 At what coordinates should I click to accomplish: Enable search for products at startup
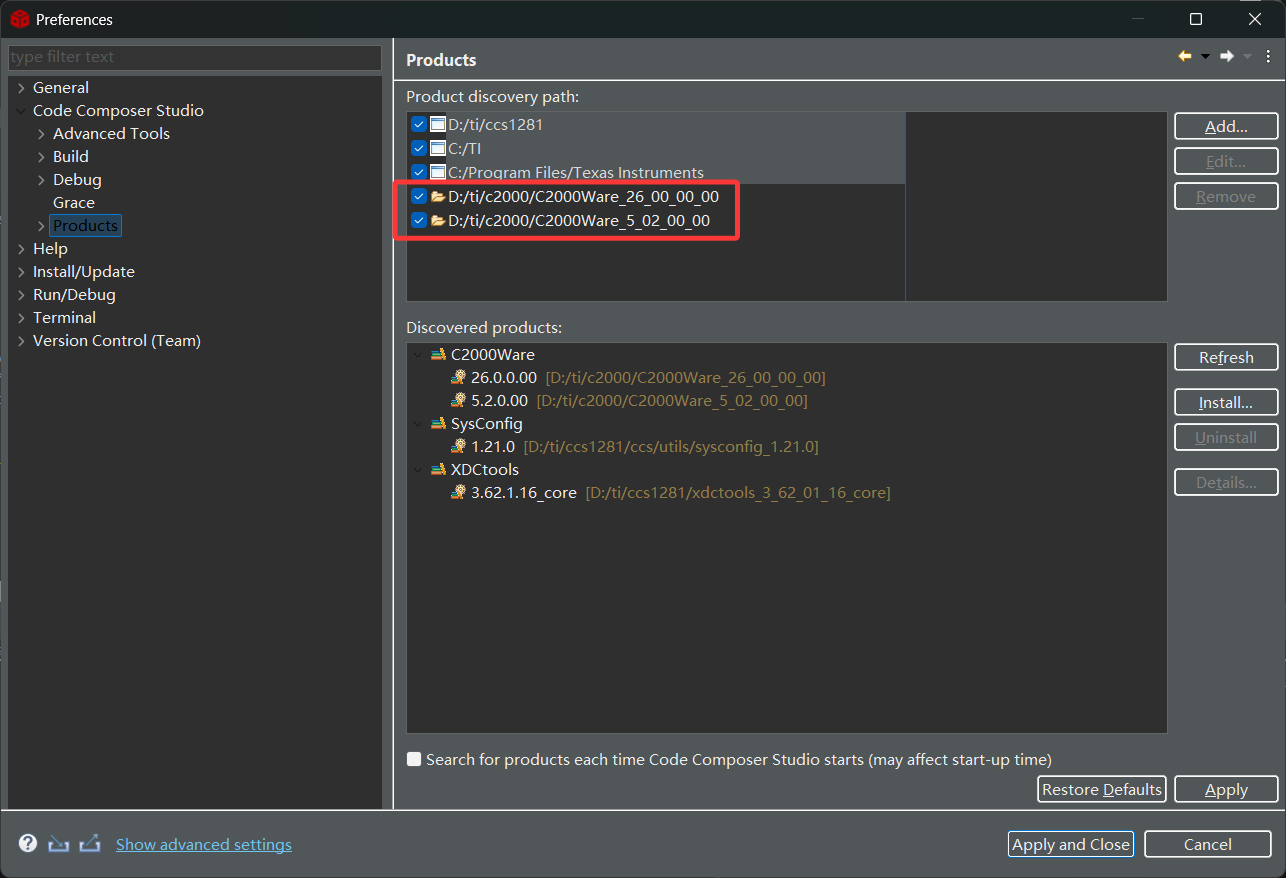[414, 760]
